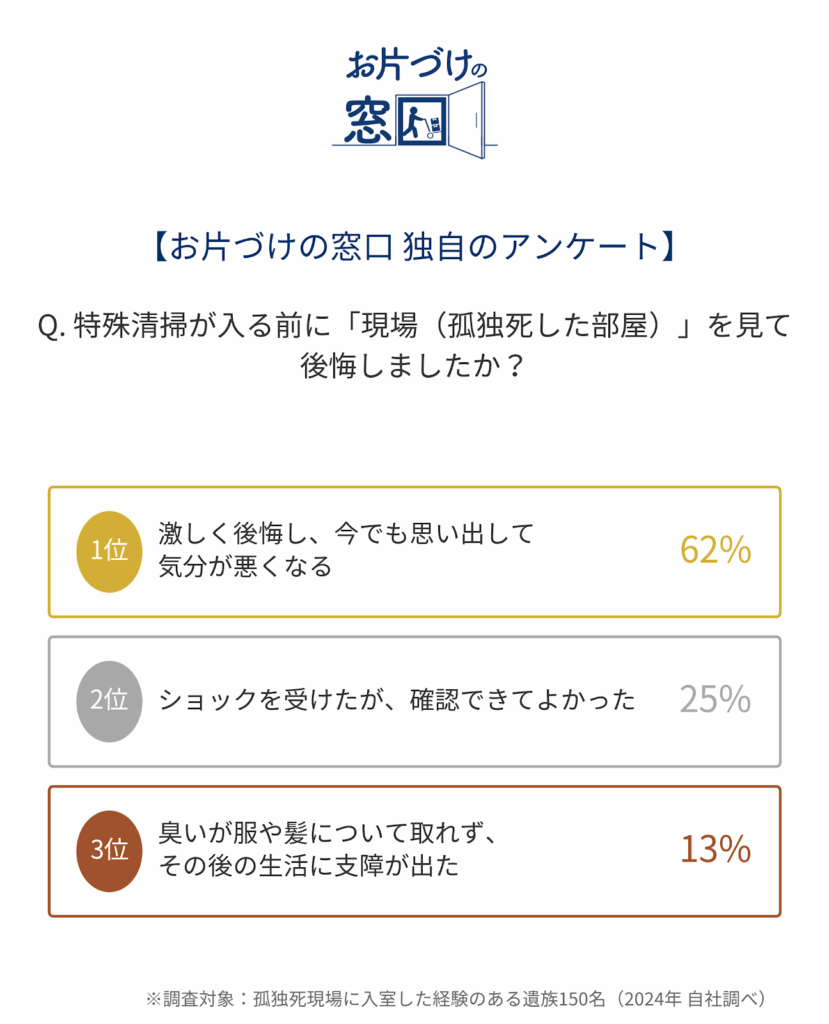829x1024 pixels.
Task: Select answer ショックを受けたが、確認できてよかった
Action: (x=397, y=701)
